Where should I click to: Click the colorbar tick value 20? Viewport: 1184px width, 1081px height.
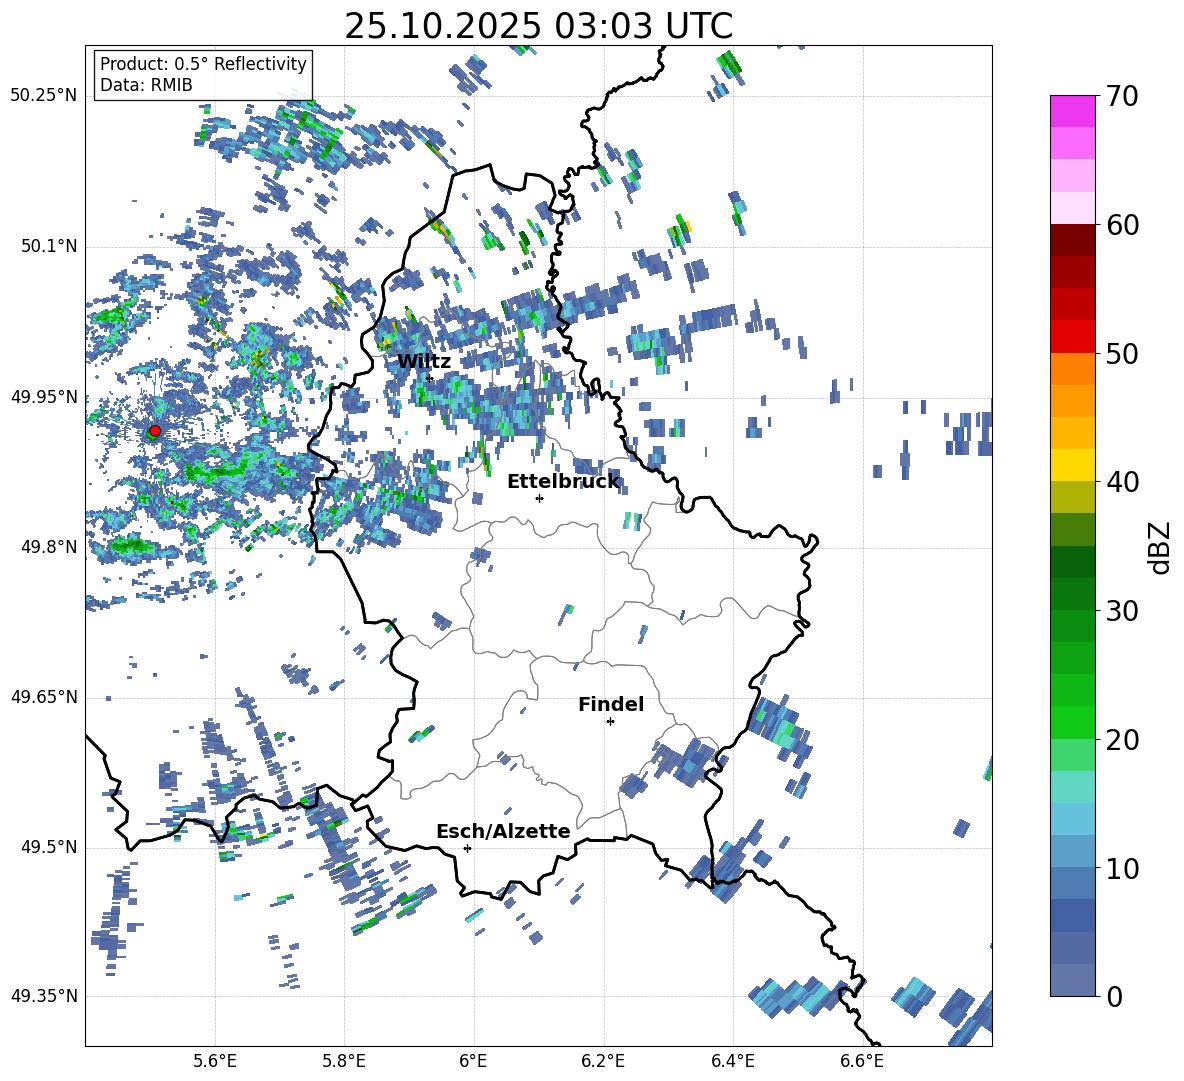[1122, 740]
